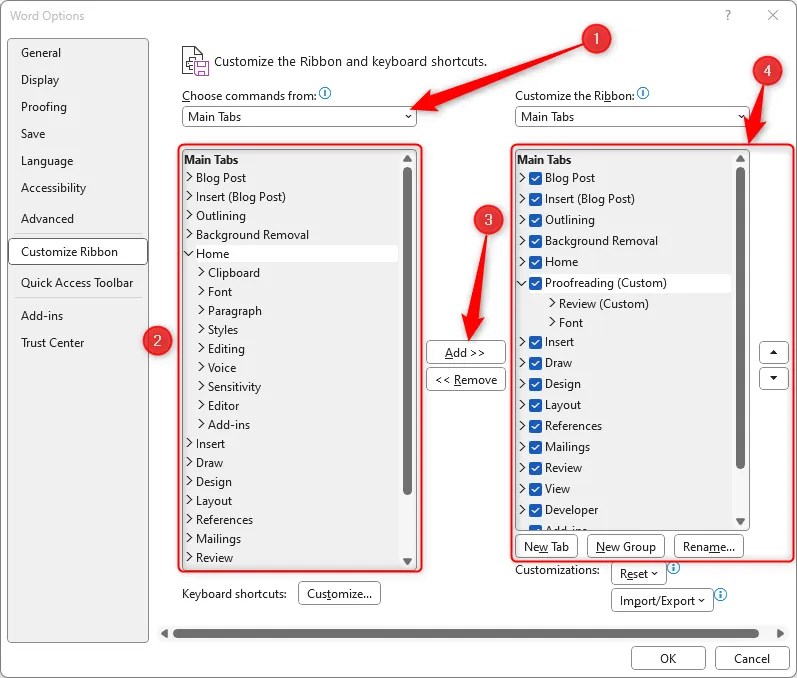Click the New Tab button
This screenshot has width=797, height=678.
[546, 546]
